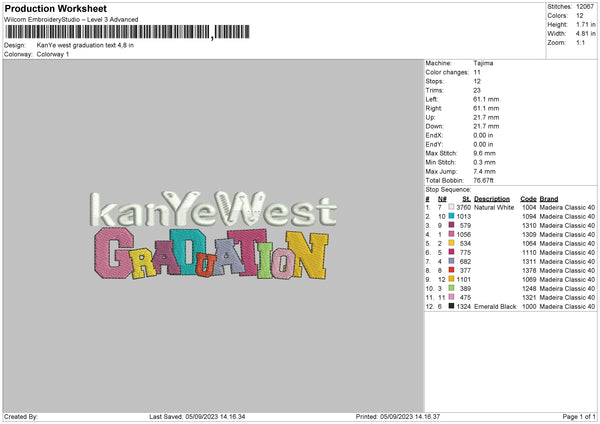Click the EndX value 0.00 in
The height and width of the screenshot is (424, 600).
(483, 135)
